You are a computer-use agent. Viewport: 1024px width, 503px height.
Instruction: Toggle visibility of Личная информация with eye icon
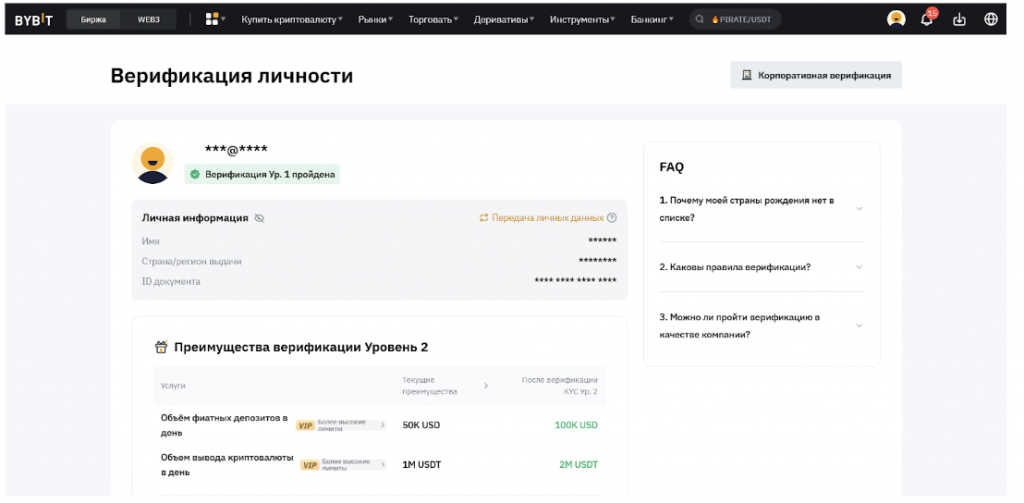click(x=260, y=218)
